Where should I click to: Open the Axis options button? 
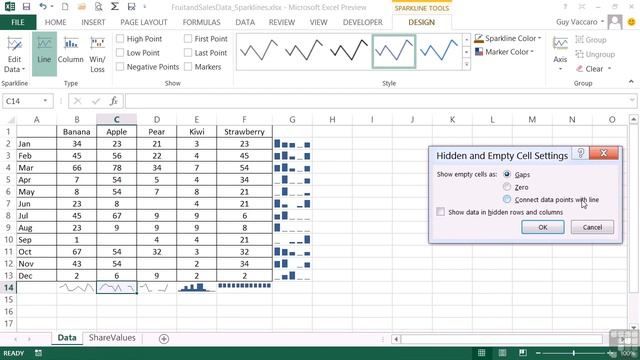[560, 54]
